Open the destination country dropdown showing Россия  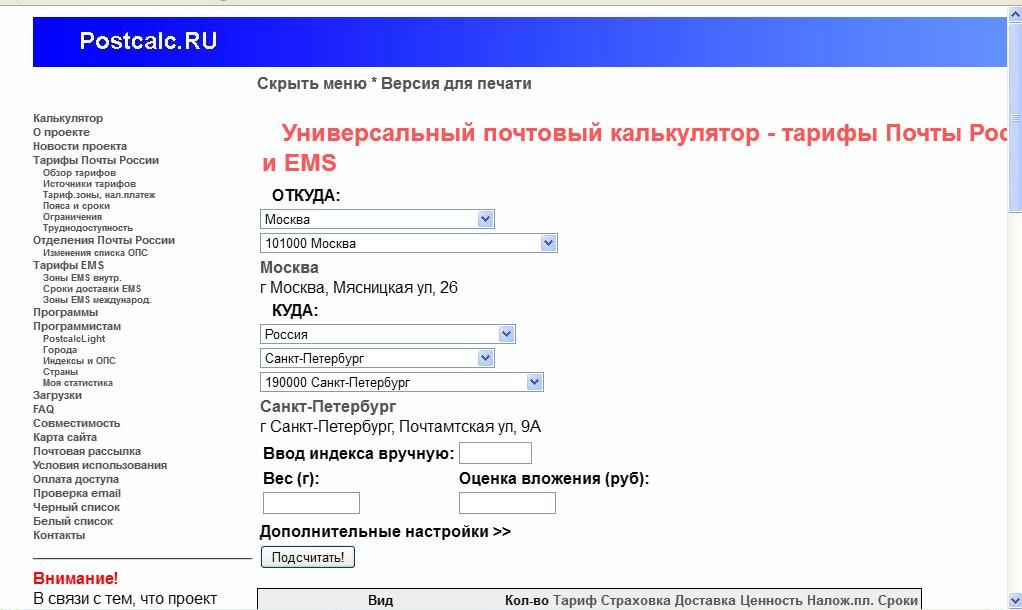click(x=387, y=334)
